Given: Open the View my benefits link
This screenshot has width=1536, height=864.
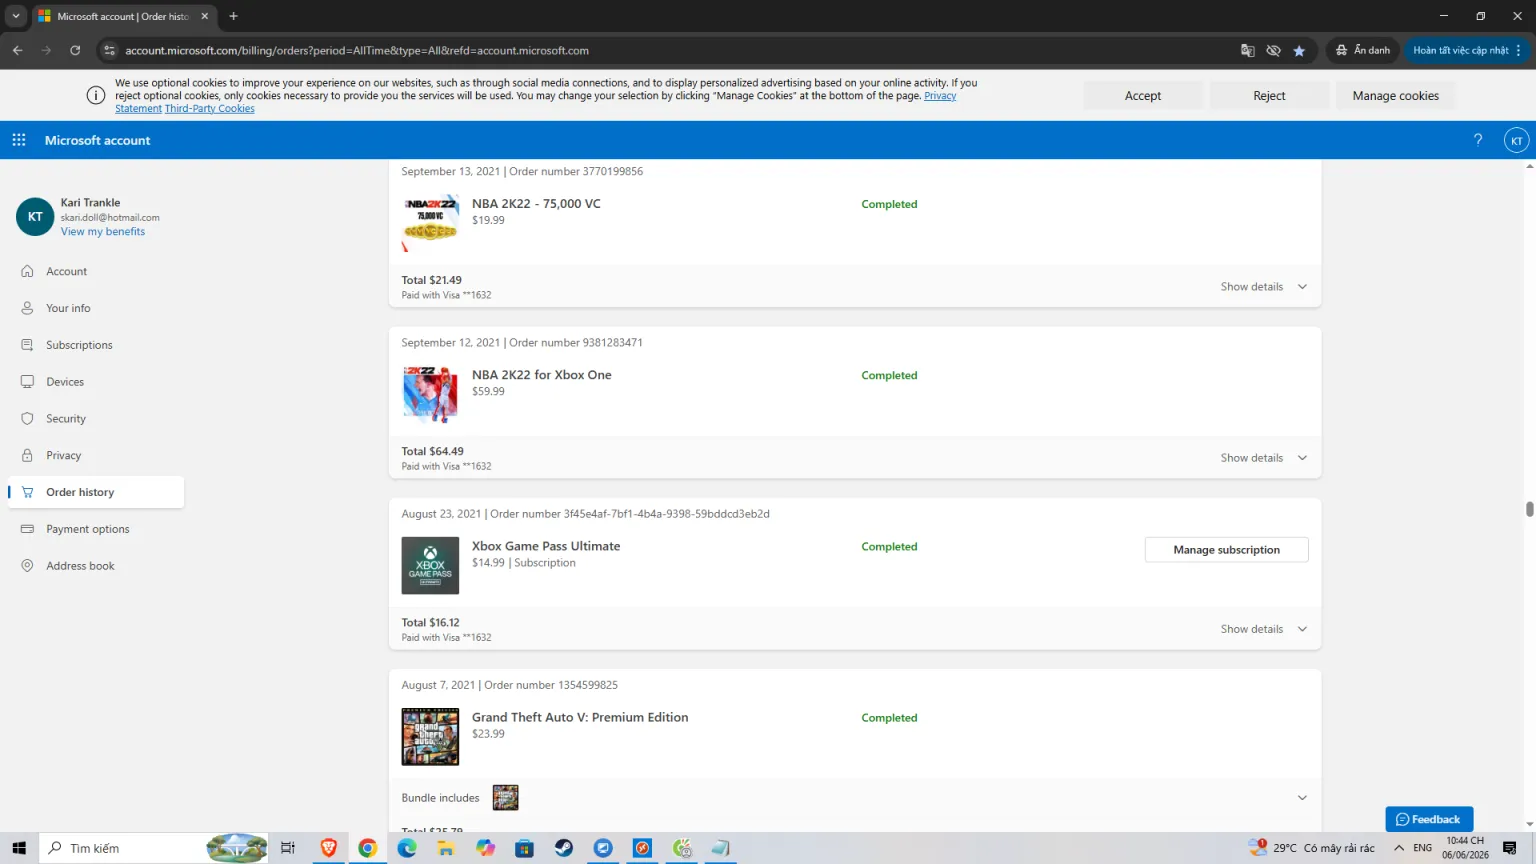Looking at the screenshot, I should (103, 232).
